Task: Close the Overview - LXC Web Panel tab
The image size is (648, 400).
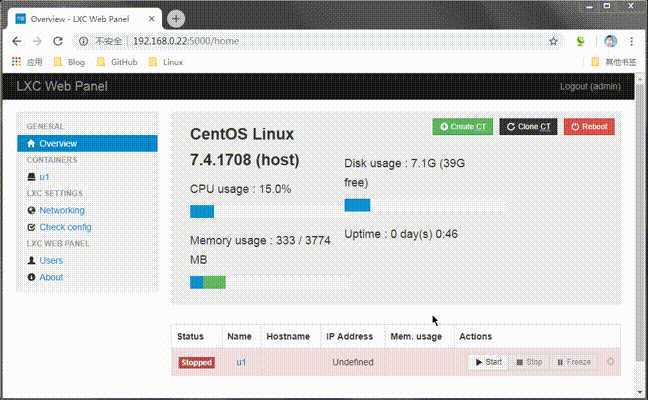Action: click(x=151, y=19)
